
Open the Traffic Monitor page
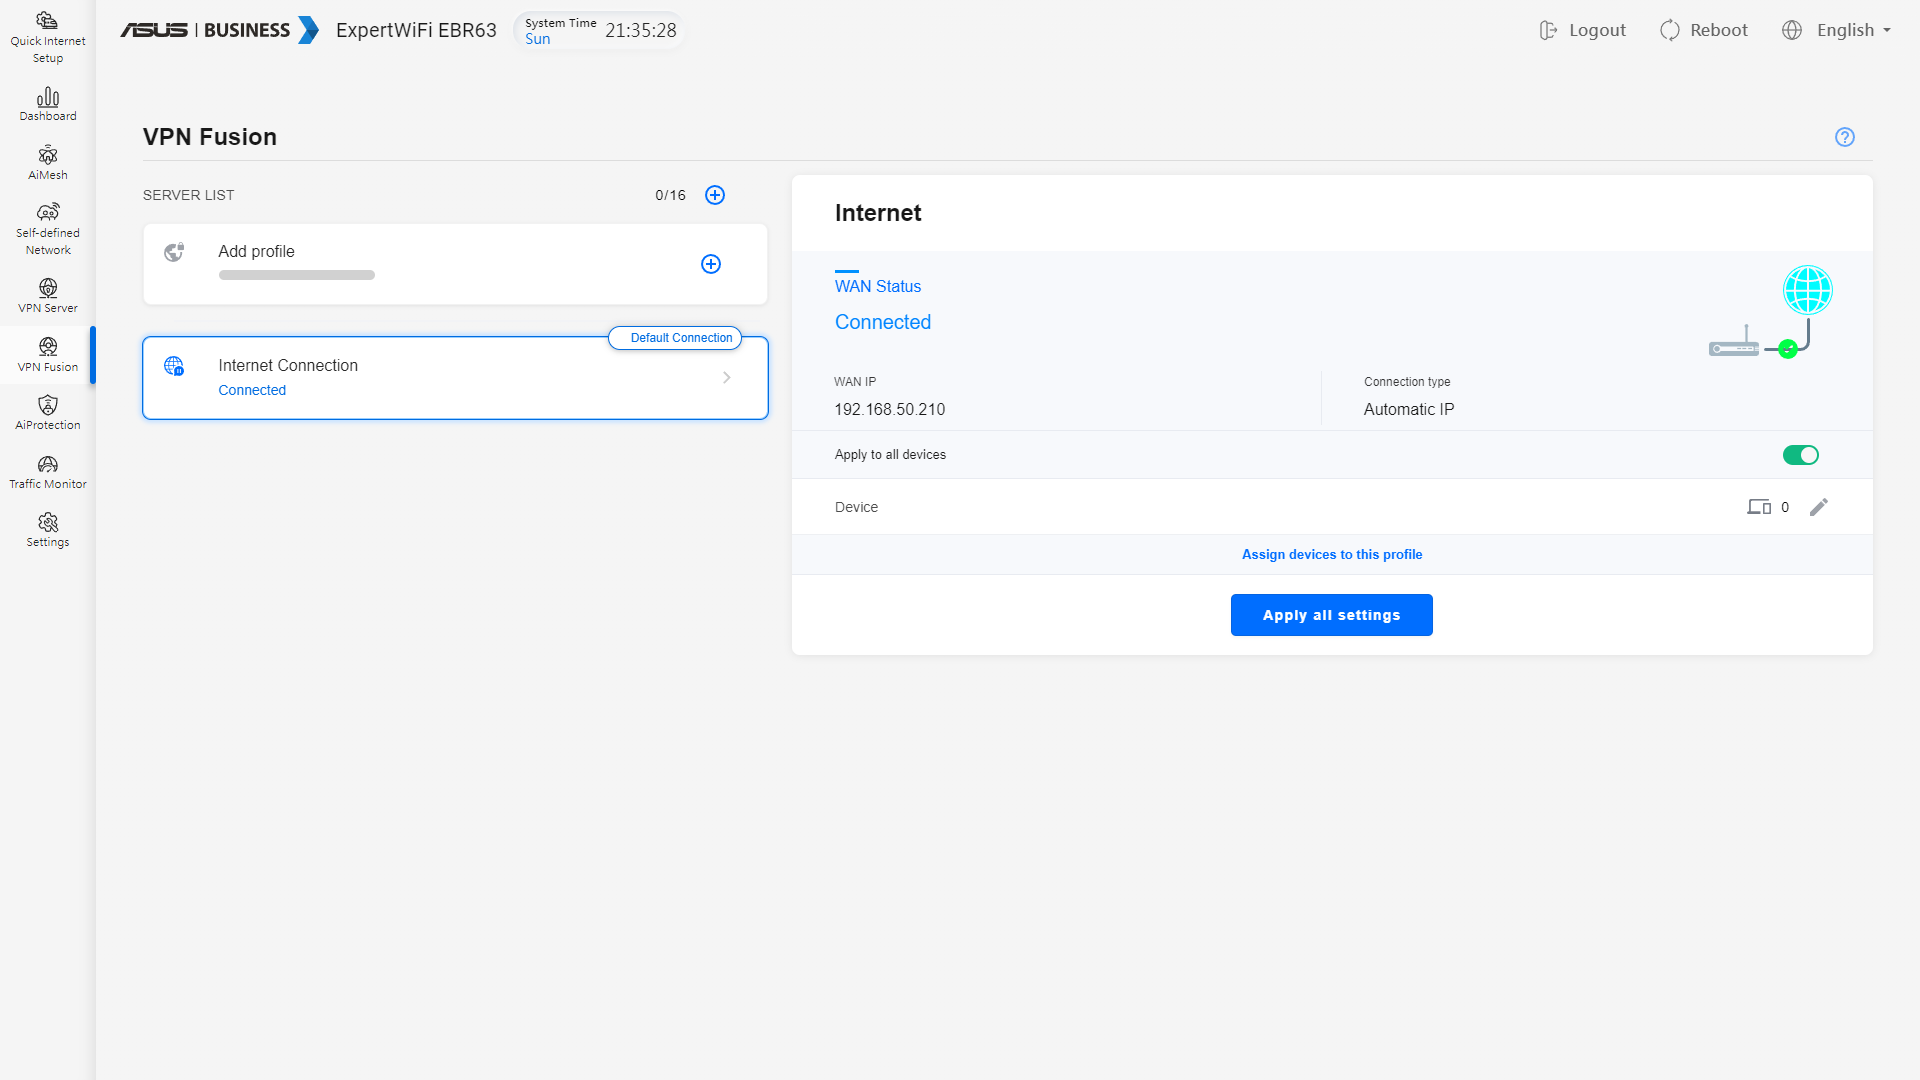coord(47,471)
